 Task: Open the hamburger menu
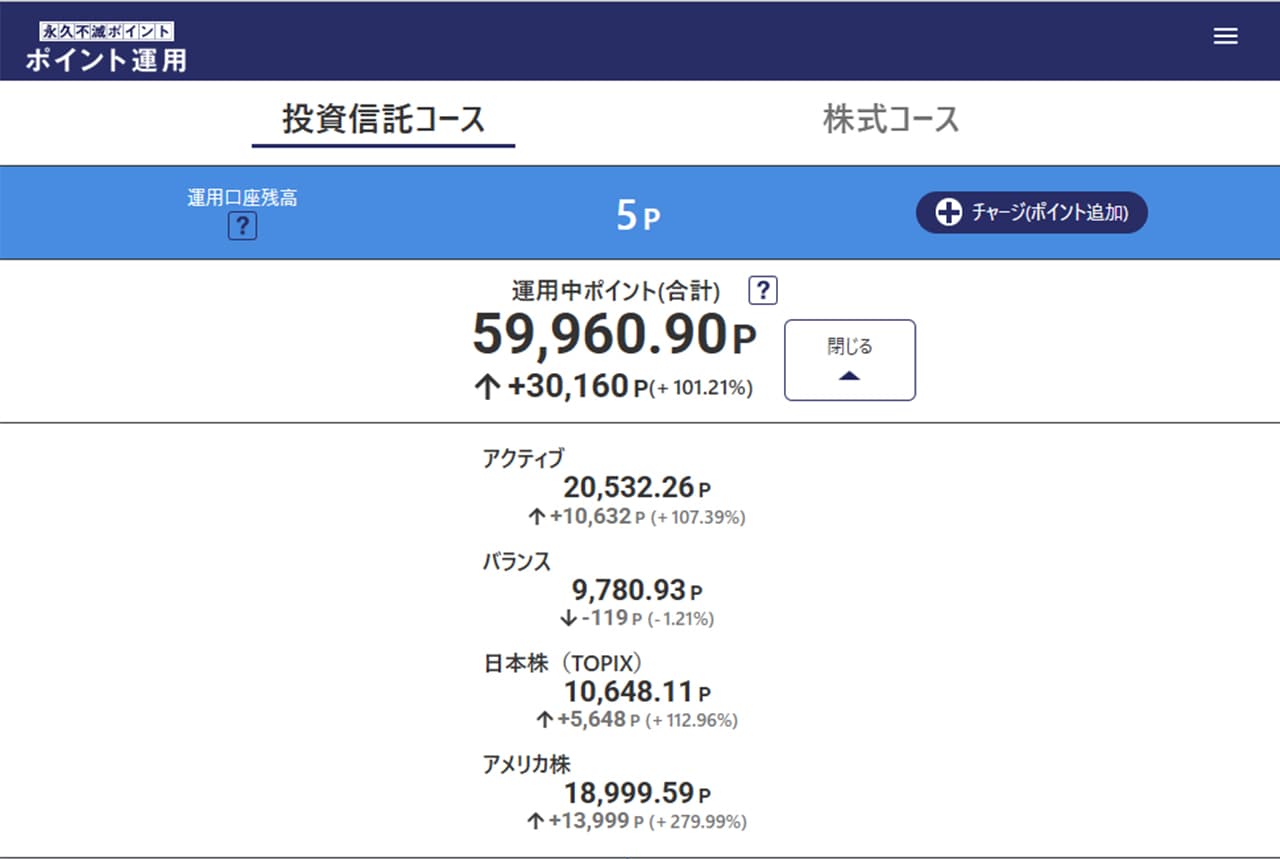coord(1225,36)
